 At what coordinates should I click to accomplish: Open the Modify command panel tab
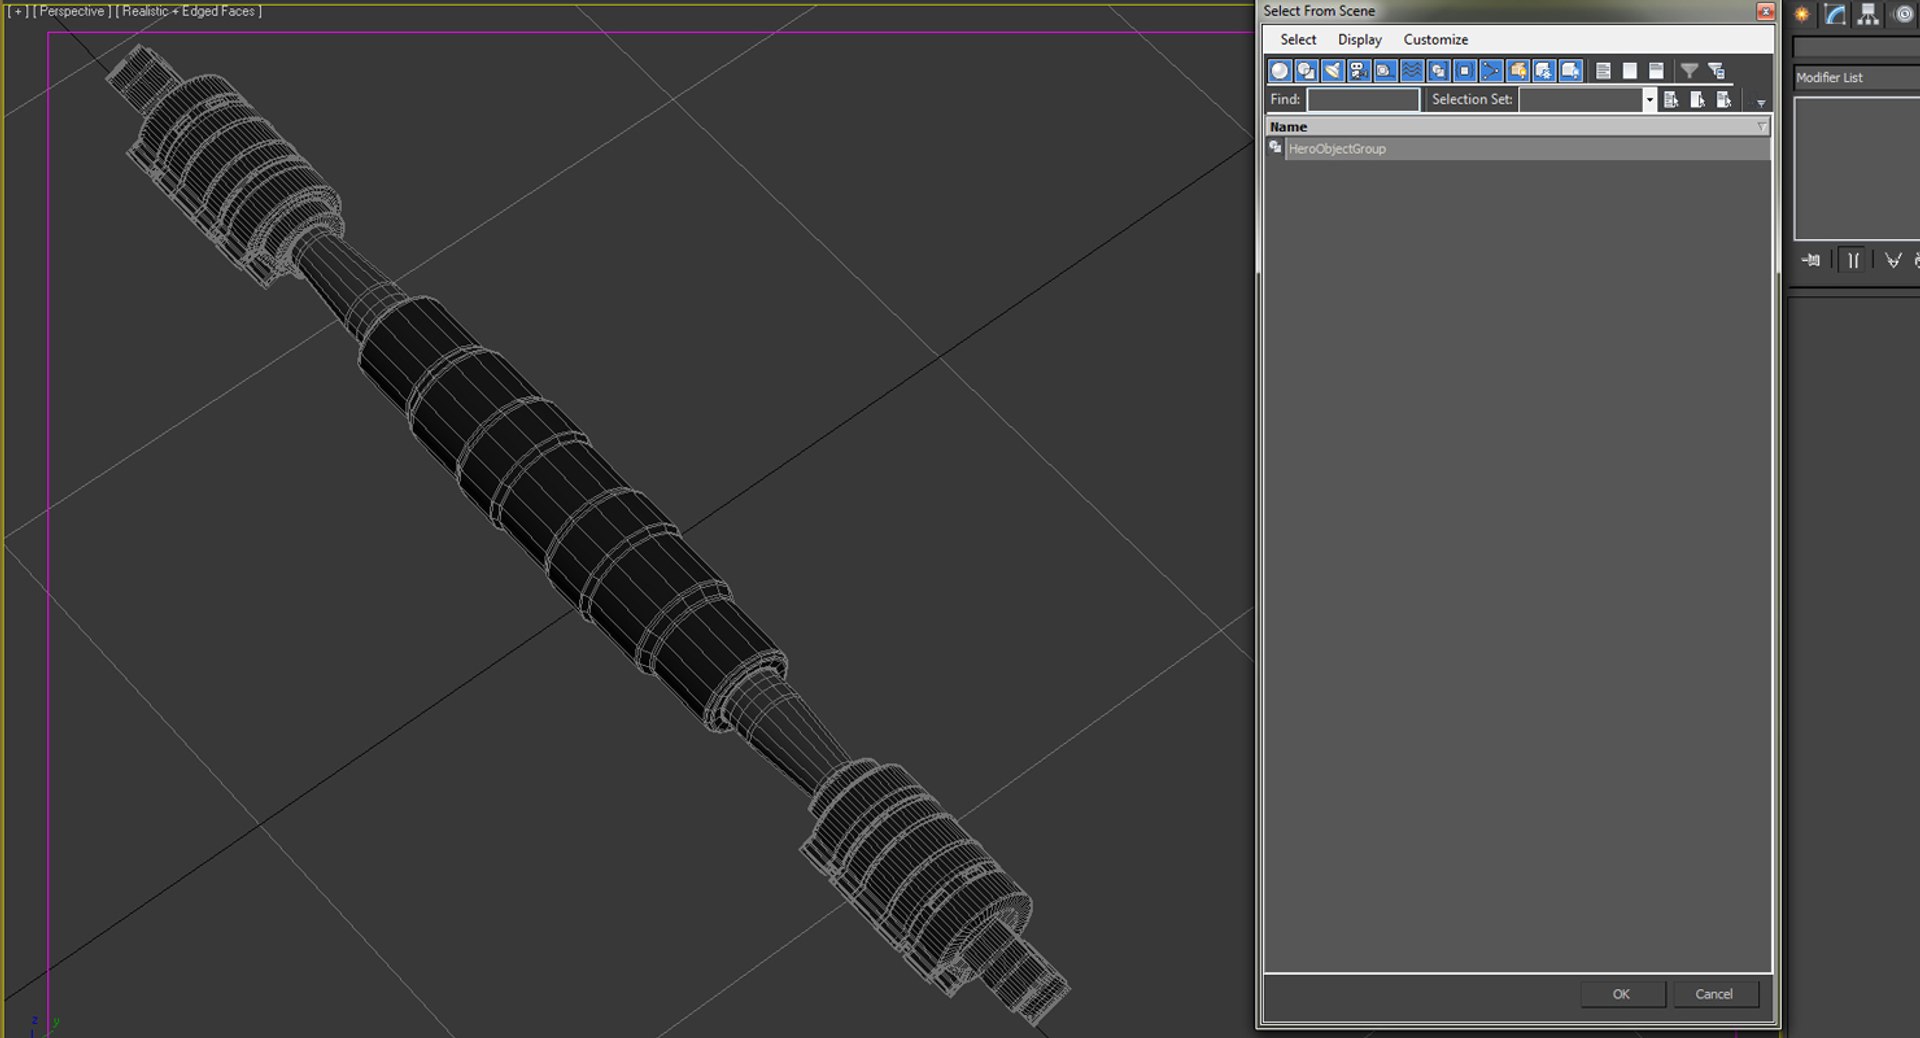point(1835,14)
